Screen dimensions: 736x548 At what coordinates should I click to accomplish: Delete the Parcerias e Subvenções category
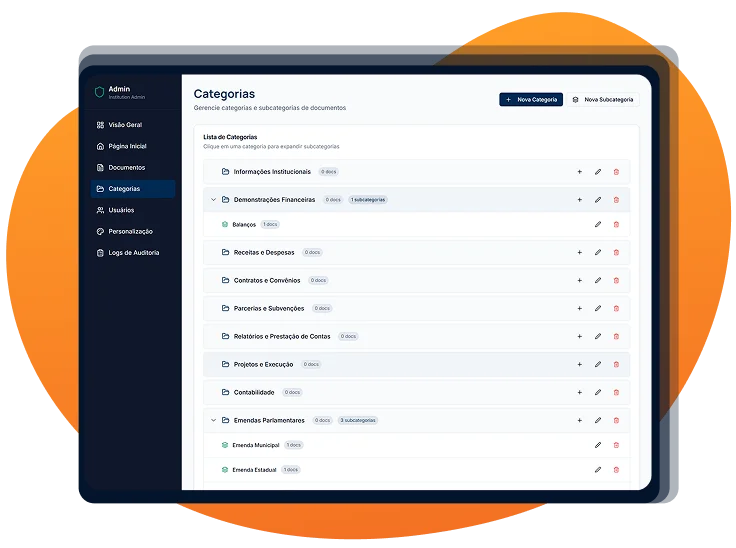616,309
